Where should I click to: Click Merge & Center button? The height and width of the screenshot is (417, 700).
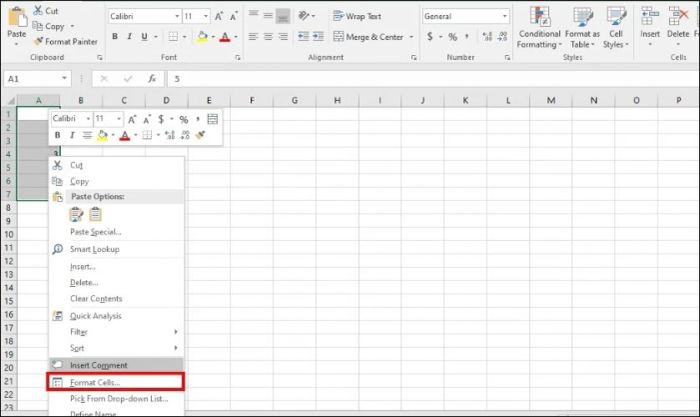[x=369, y=37]
